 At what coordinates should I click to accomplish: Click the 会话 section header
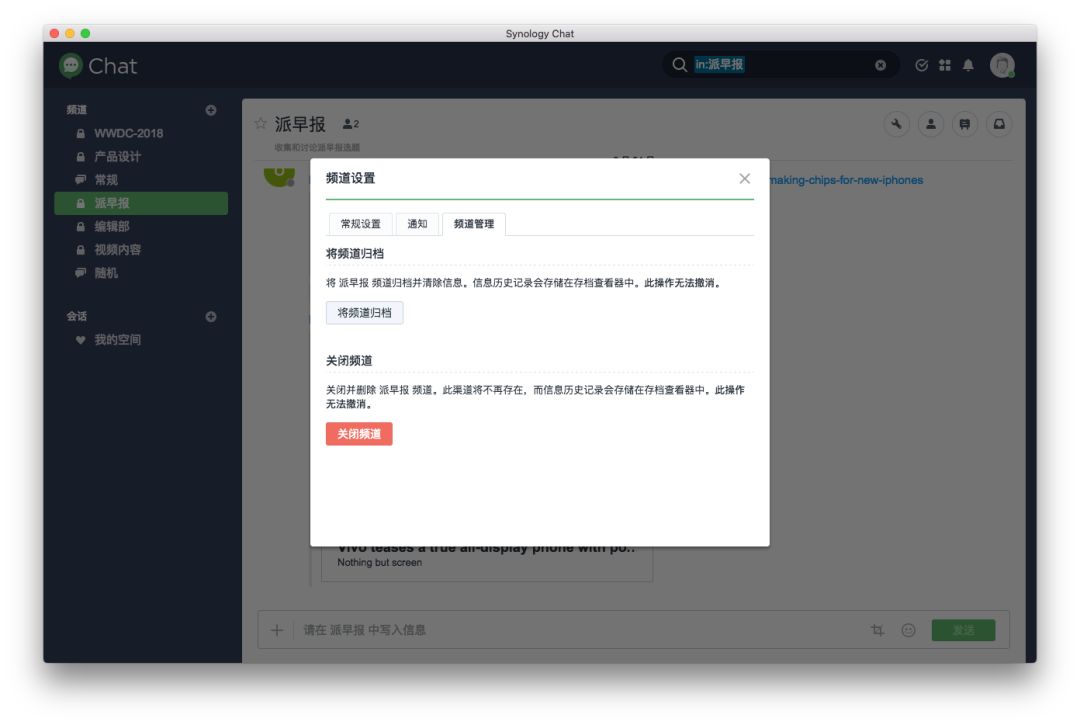tap(76, 317)
